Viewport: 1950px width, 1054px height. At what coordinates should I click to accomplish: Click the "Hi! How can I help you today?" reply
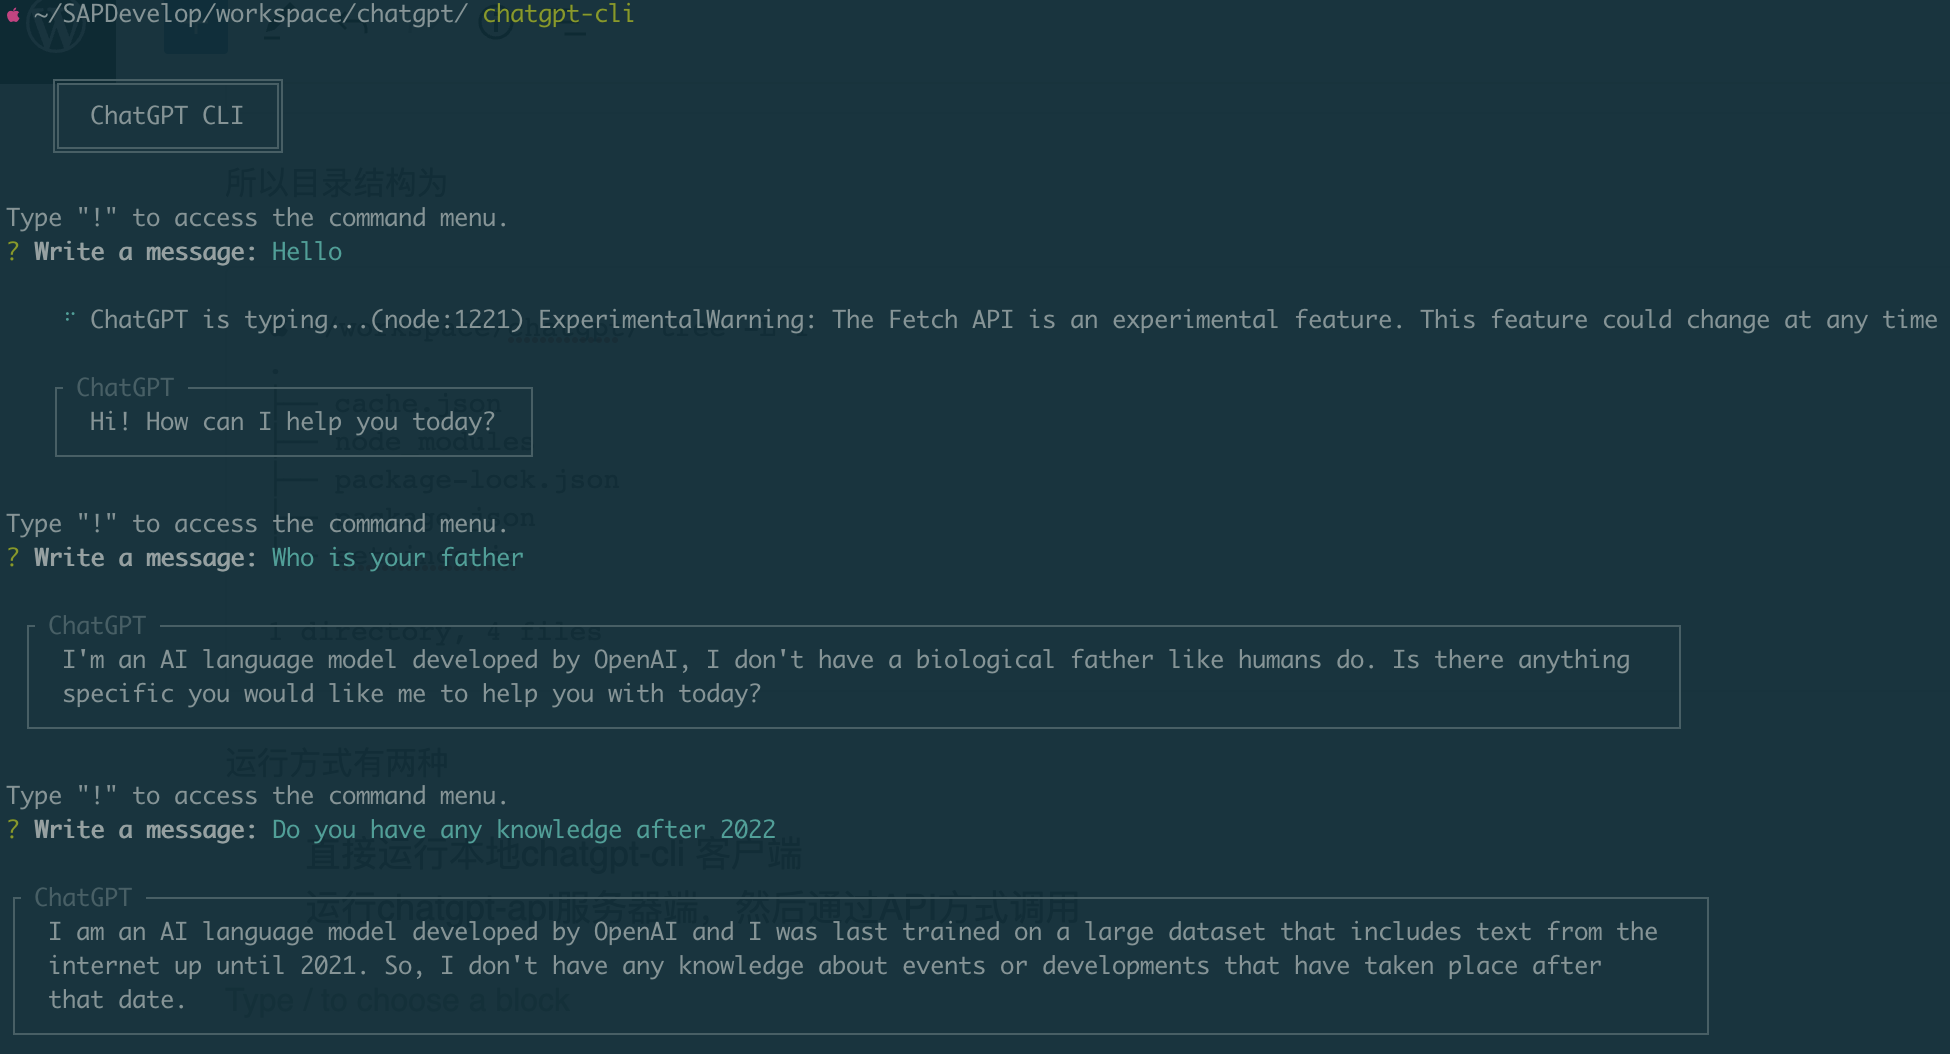tap(292, 422)
